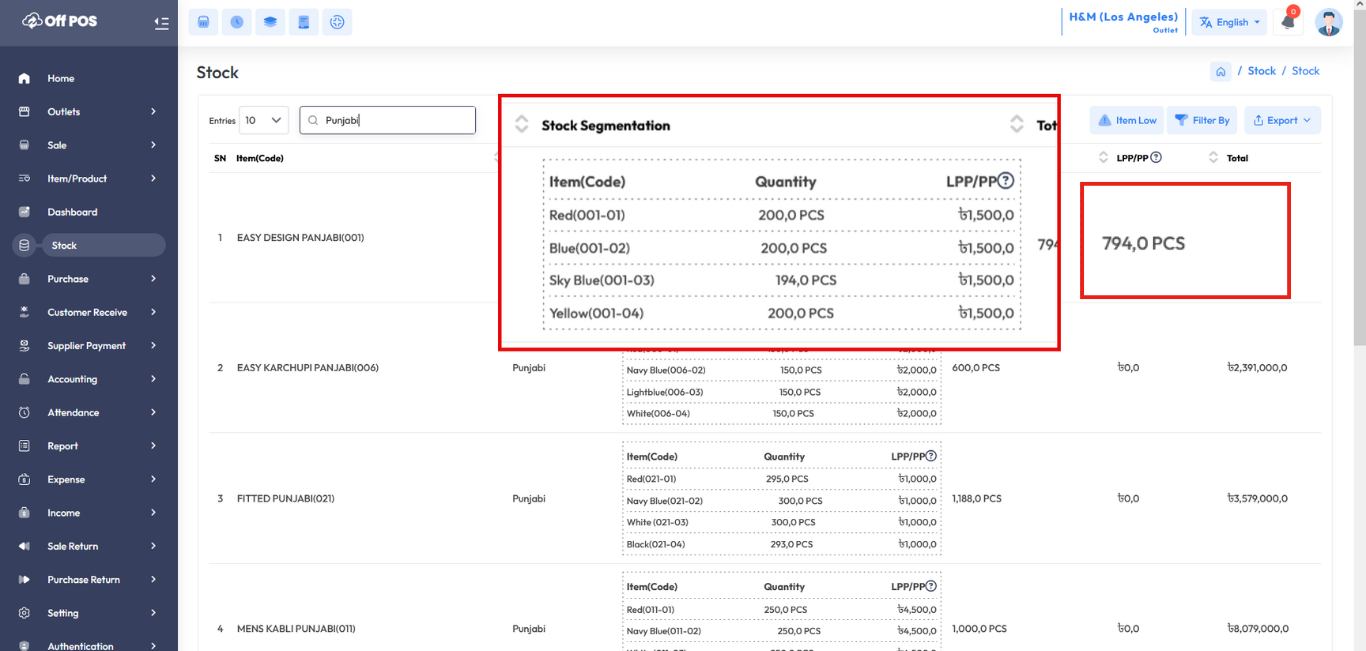
Task: Open the notifications bell
Action: (1288, 22)
